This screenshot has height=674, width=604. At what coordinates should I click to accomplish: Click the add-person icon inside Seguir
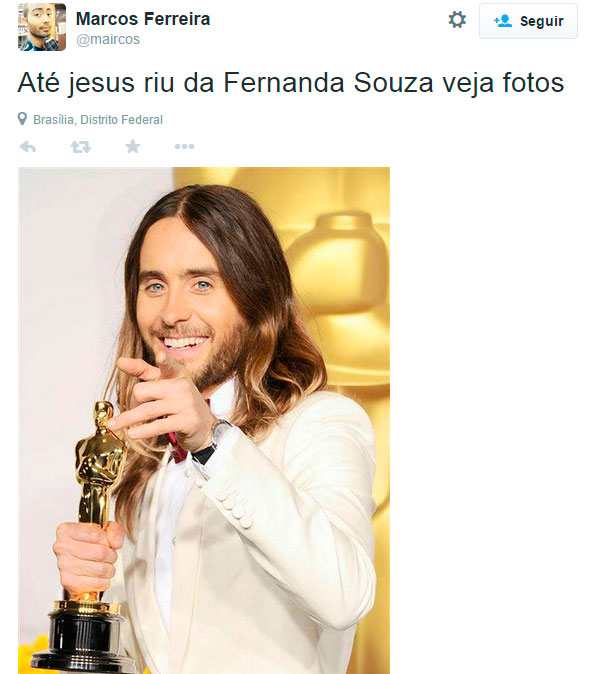click(503, 21)
